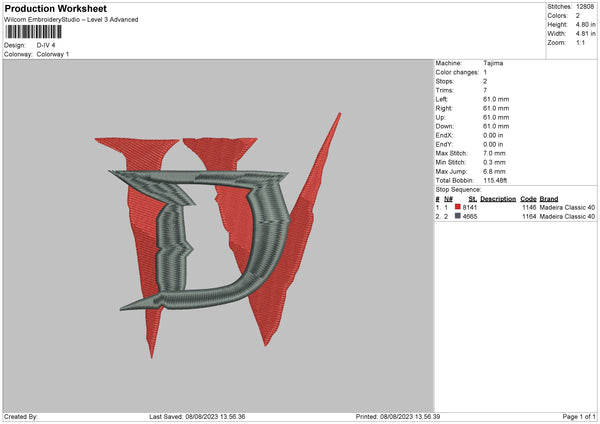Click the 'Production Worksheet' heading

55,8
